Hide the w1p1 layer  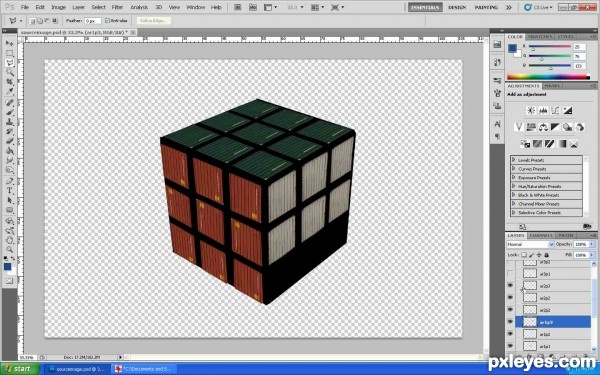pos(510,346)
